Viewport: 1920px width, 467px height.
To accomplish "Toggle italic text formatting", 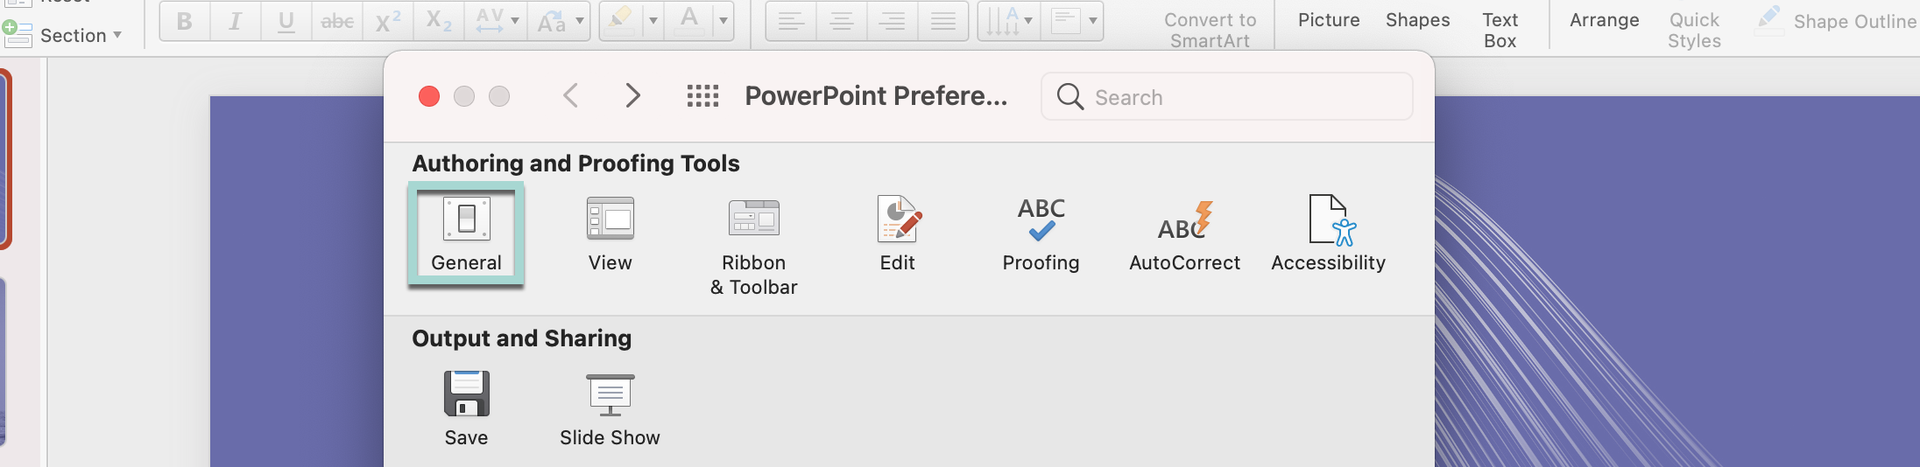I will coord(235,21).
